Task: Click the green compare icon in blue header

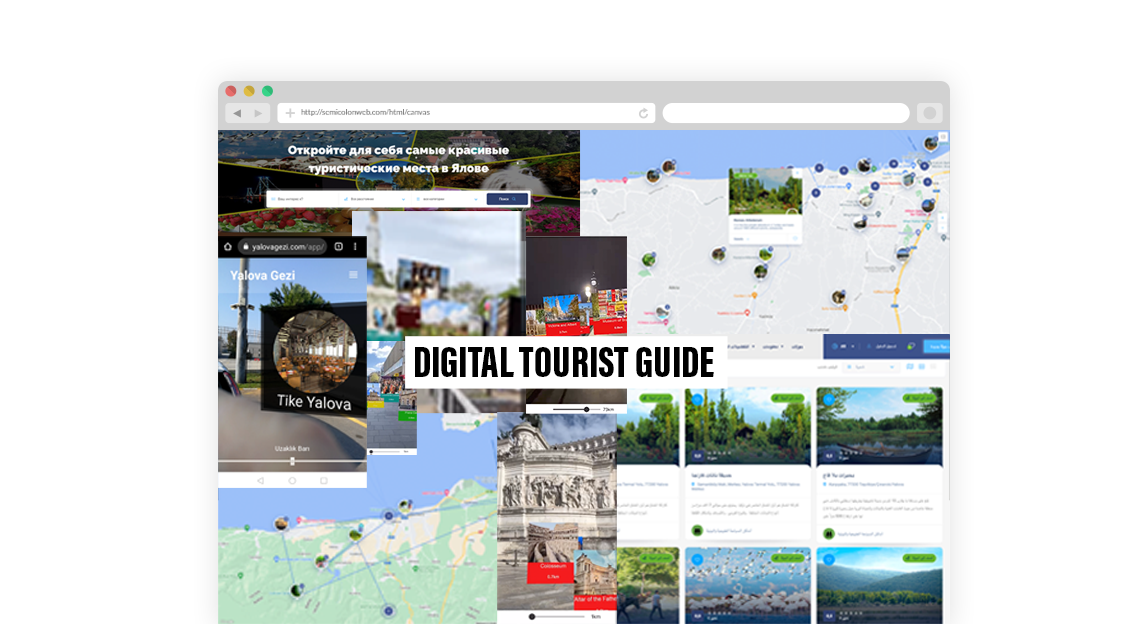Action: pyautogui.click(x=911, y=347)
